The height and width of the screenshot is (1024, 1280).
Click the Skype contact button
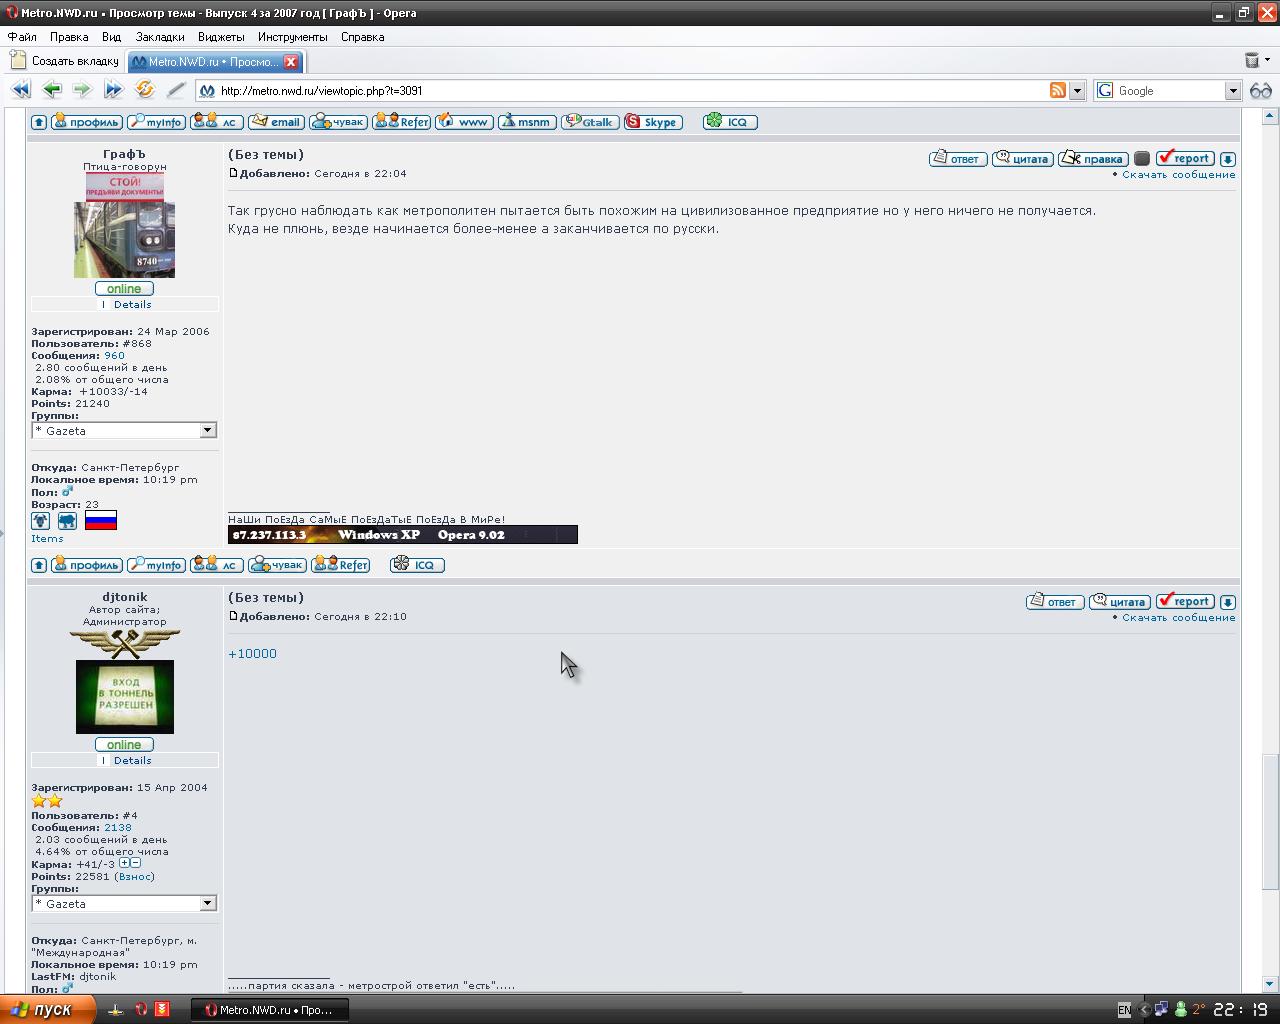652,122
